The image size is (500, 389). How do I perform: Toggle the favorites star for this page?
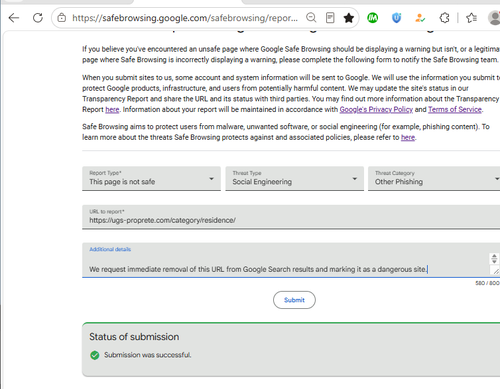(x=349, y=18)
